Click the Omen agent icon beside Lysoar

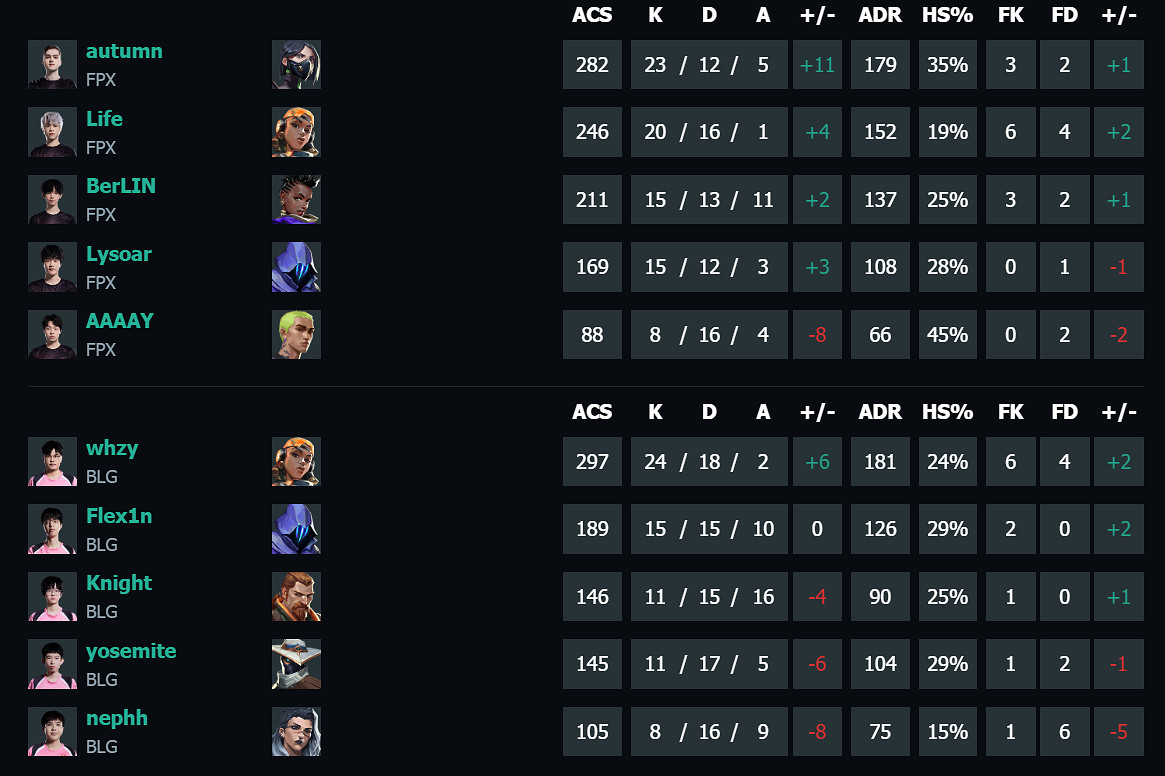296,266
